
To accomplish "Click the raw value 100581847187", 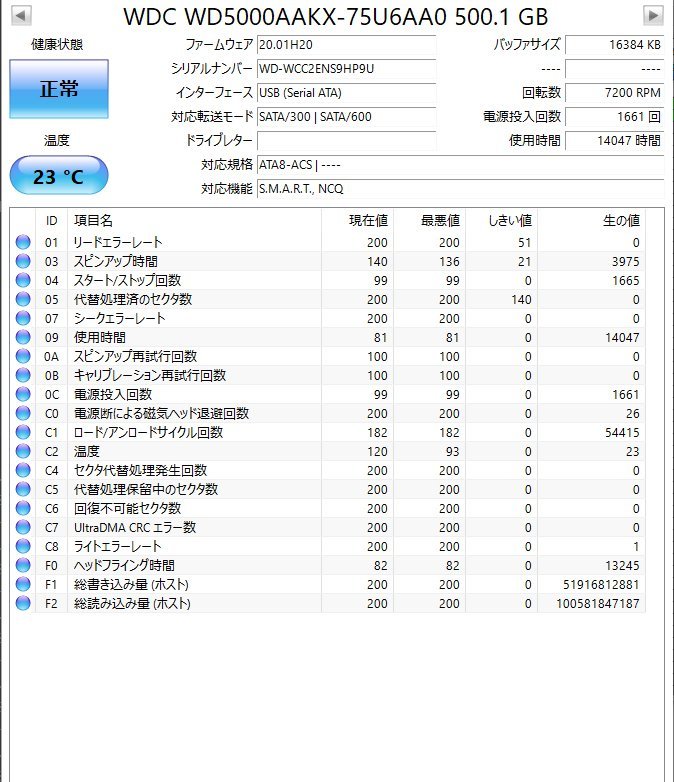I will click(598, 603).
